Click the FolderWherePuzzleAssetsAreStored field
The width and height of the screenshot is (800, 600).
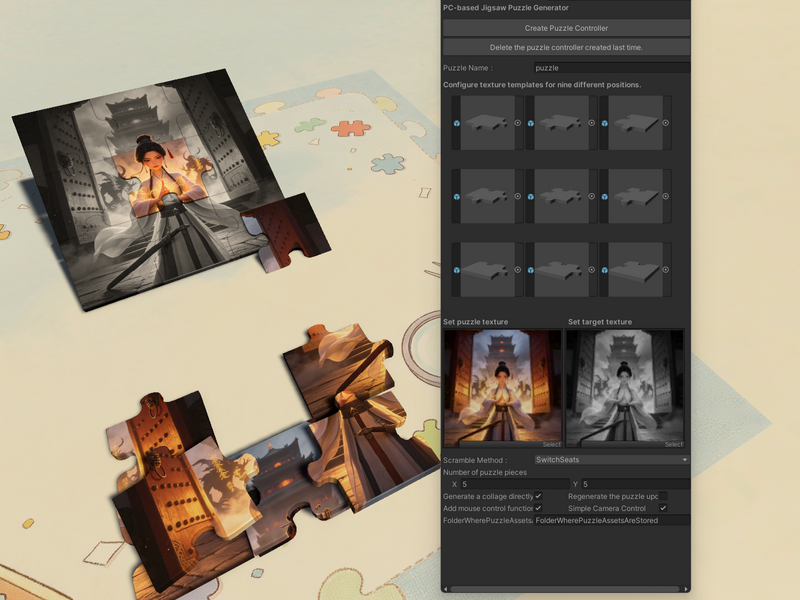pyautogui.click(x=612, y=520)
